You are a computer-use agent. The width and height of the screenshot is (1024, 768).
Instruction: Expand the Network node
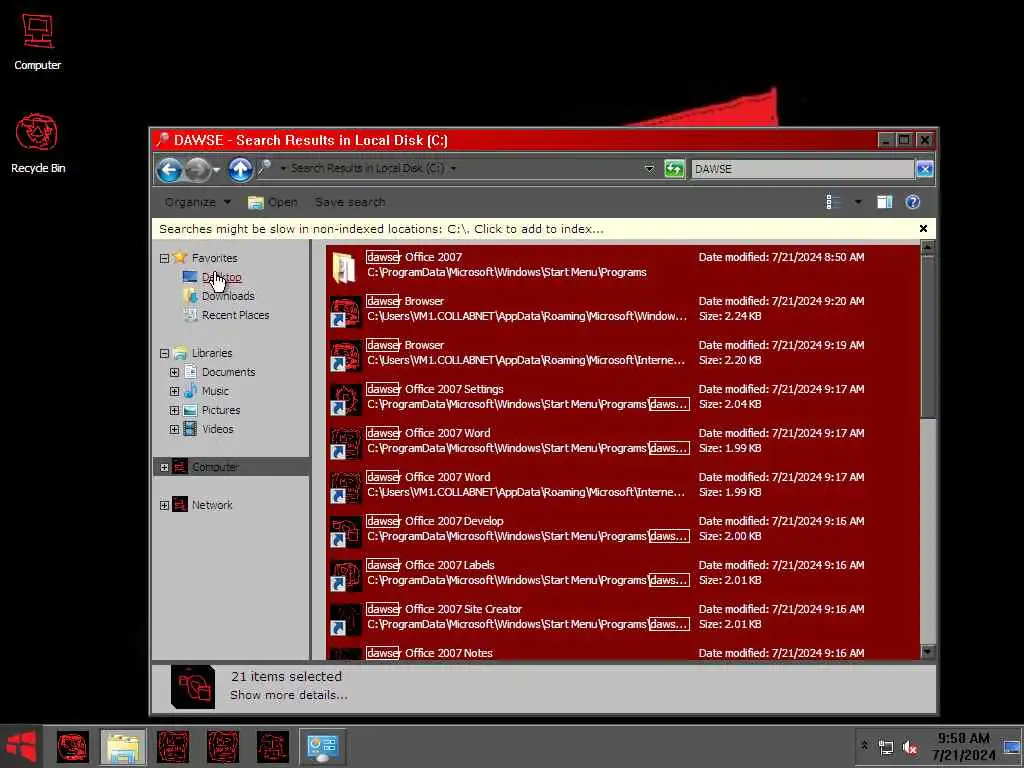pyautogui.click(x=165, y=505)
